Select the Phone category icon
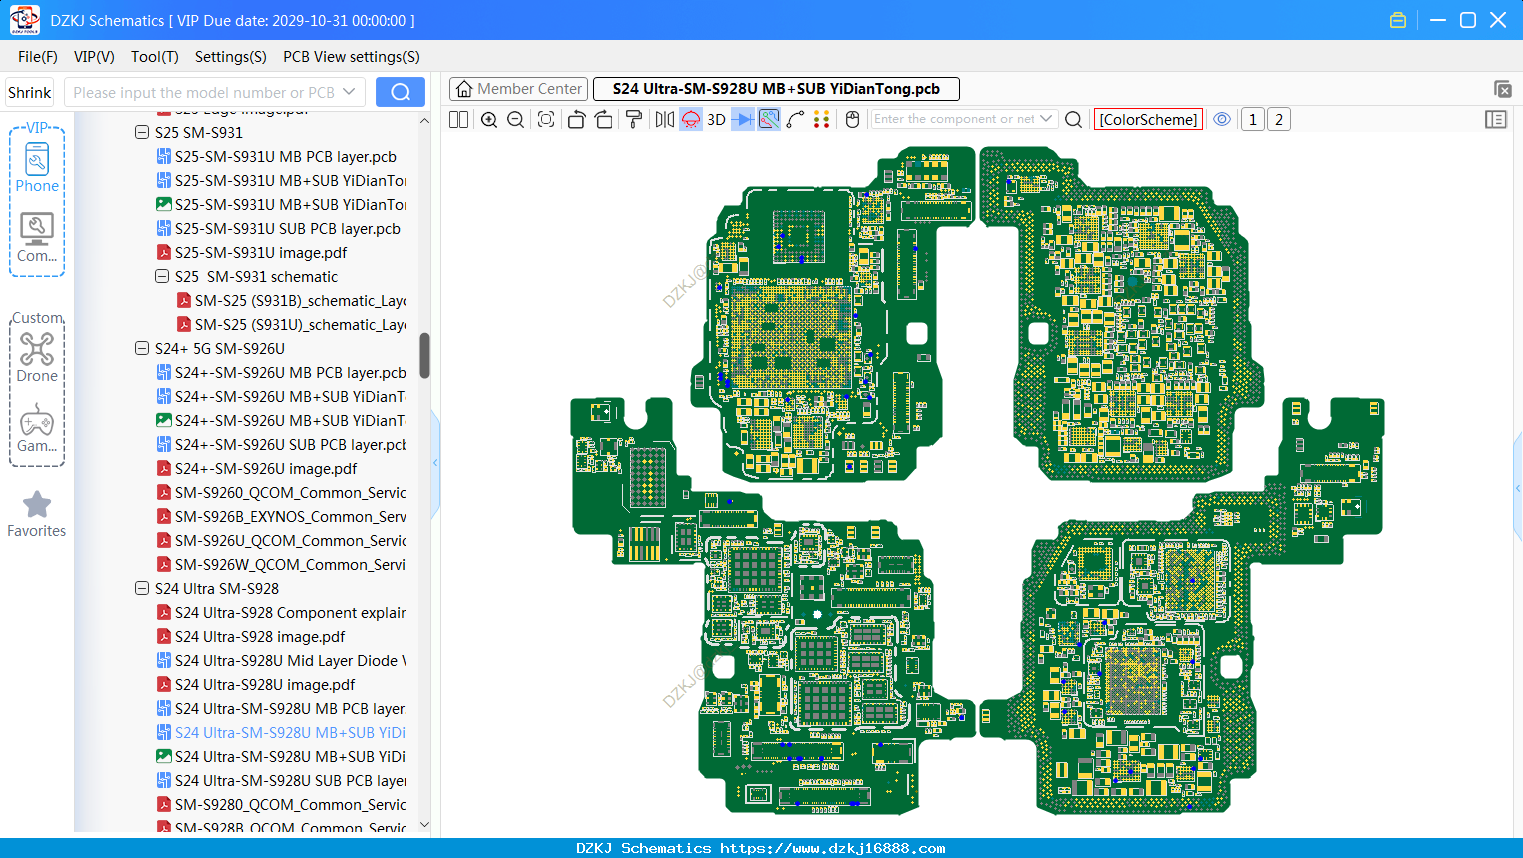 coord(37,167)
